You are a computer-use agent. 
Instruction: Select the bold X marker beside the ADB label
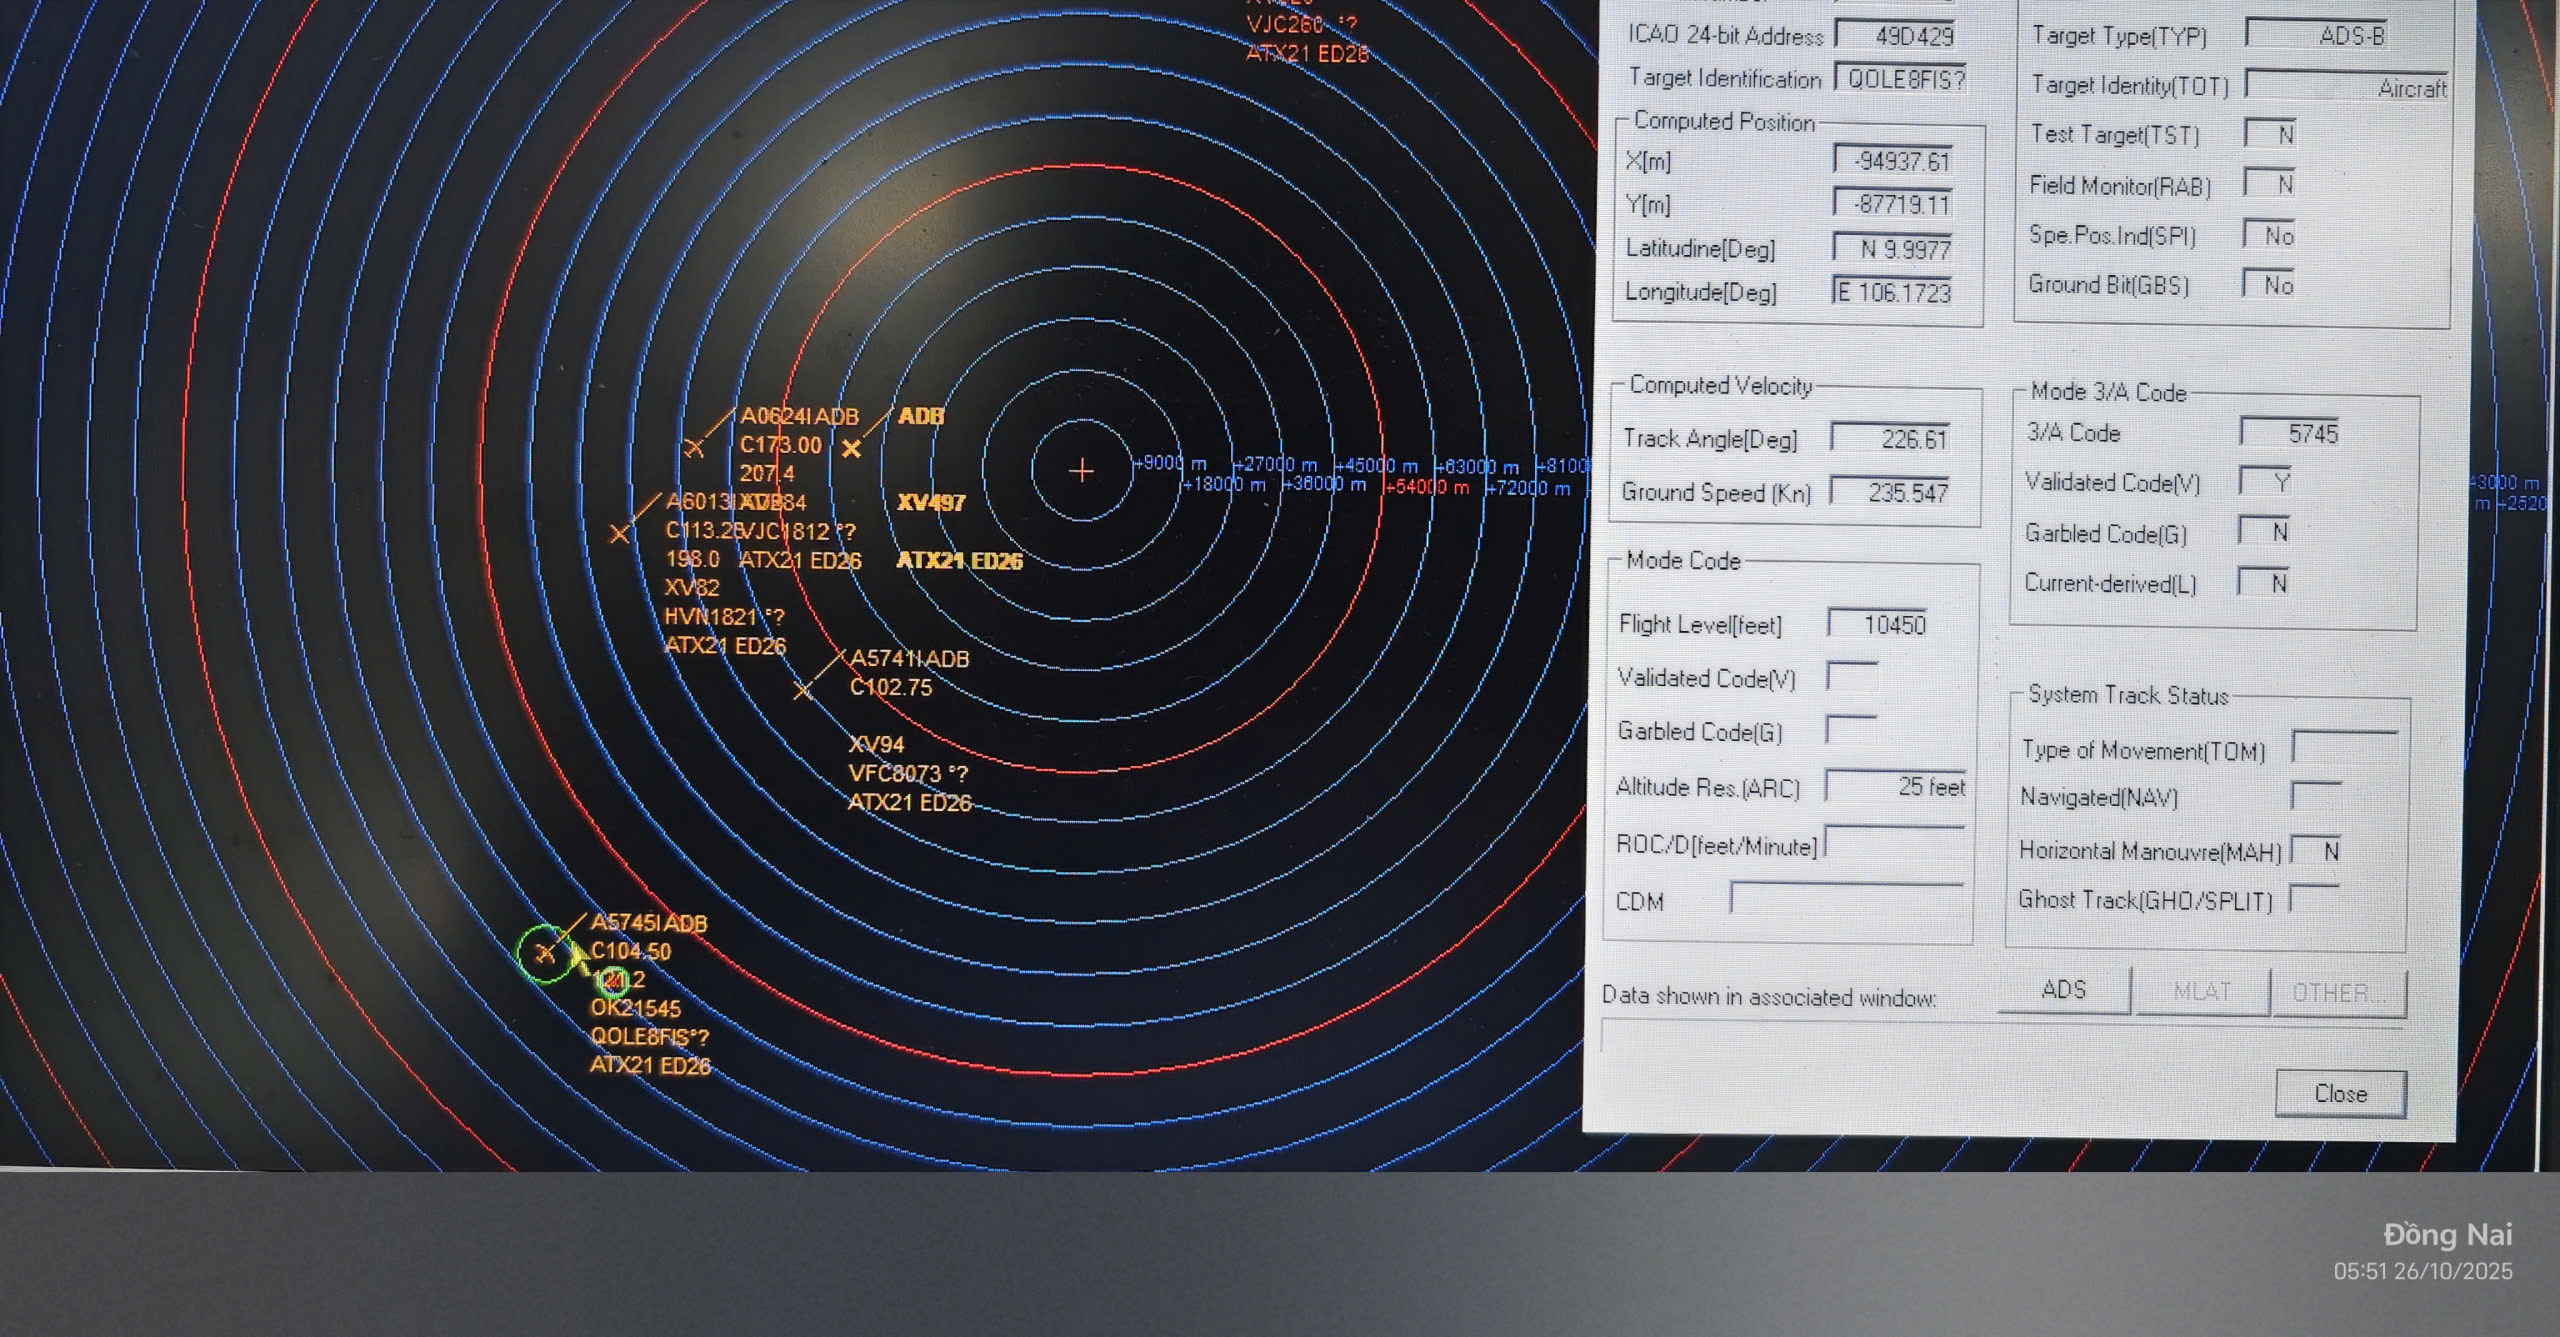[851, 449]
